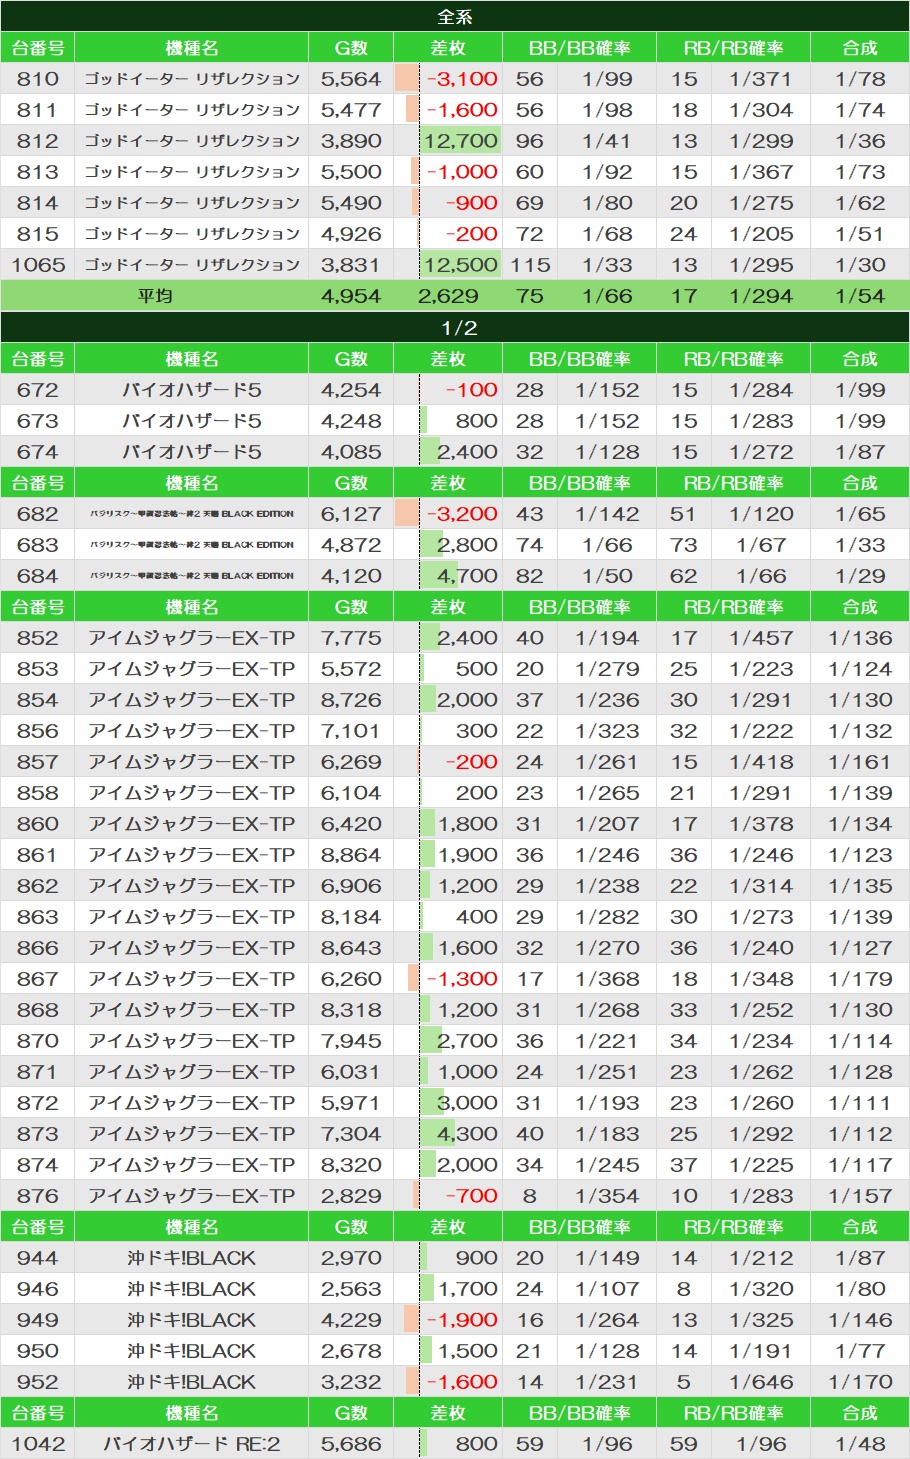
Task: Click the -3,200 value in row 682
Action: (462, 514)
